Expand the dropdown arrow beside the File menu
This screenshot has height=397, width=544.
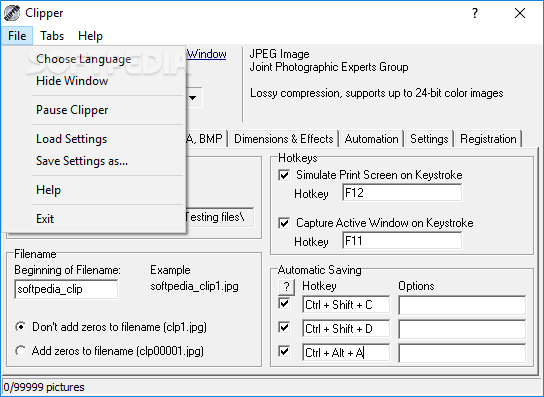tap(194, 98)
